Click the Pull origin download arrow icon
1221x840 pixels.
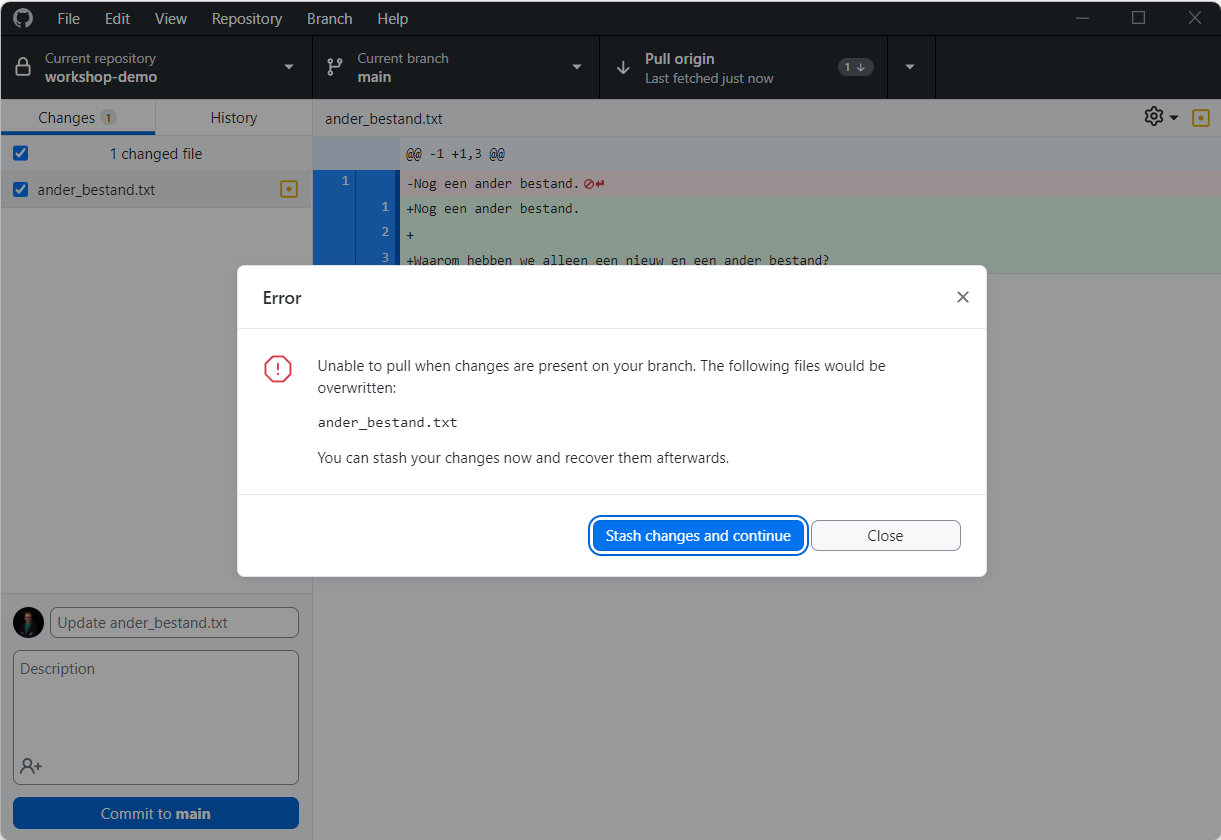(x=624, y=66)
